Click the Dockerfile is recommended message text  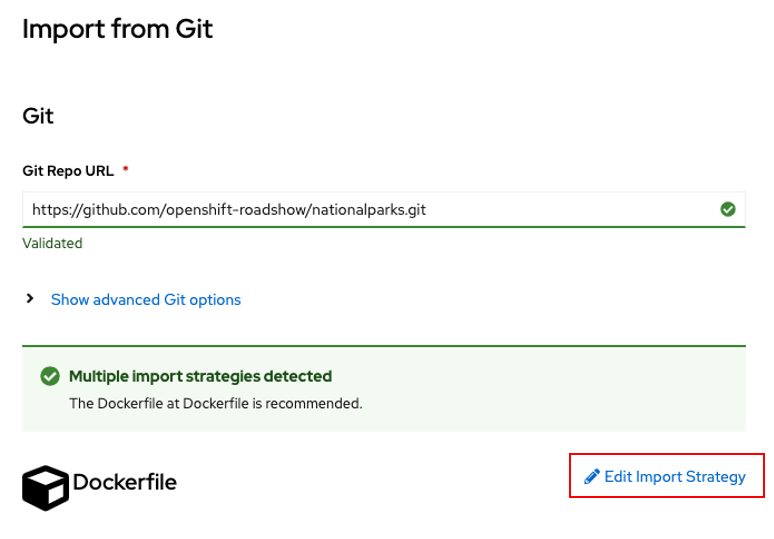(x=216, y=403)
